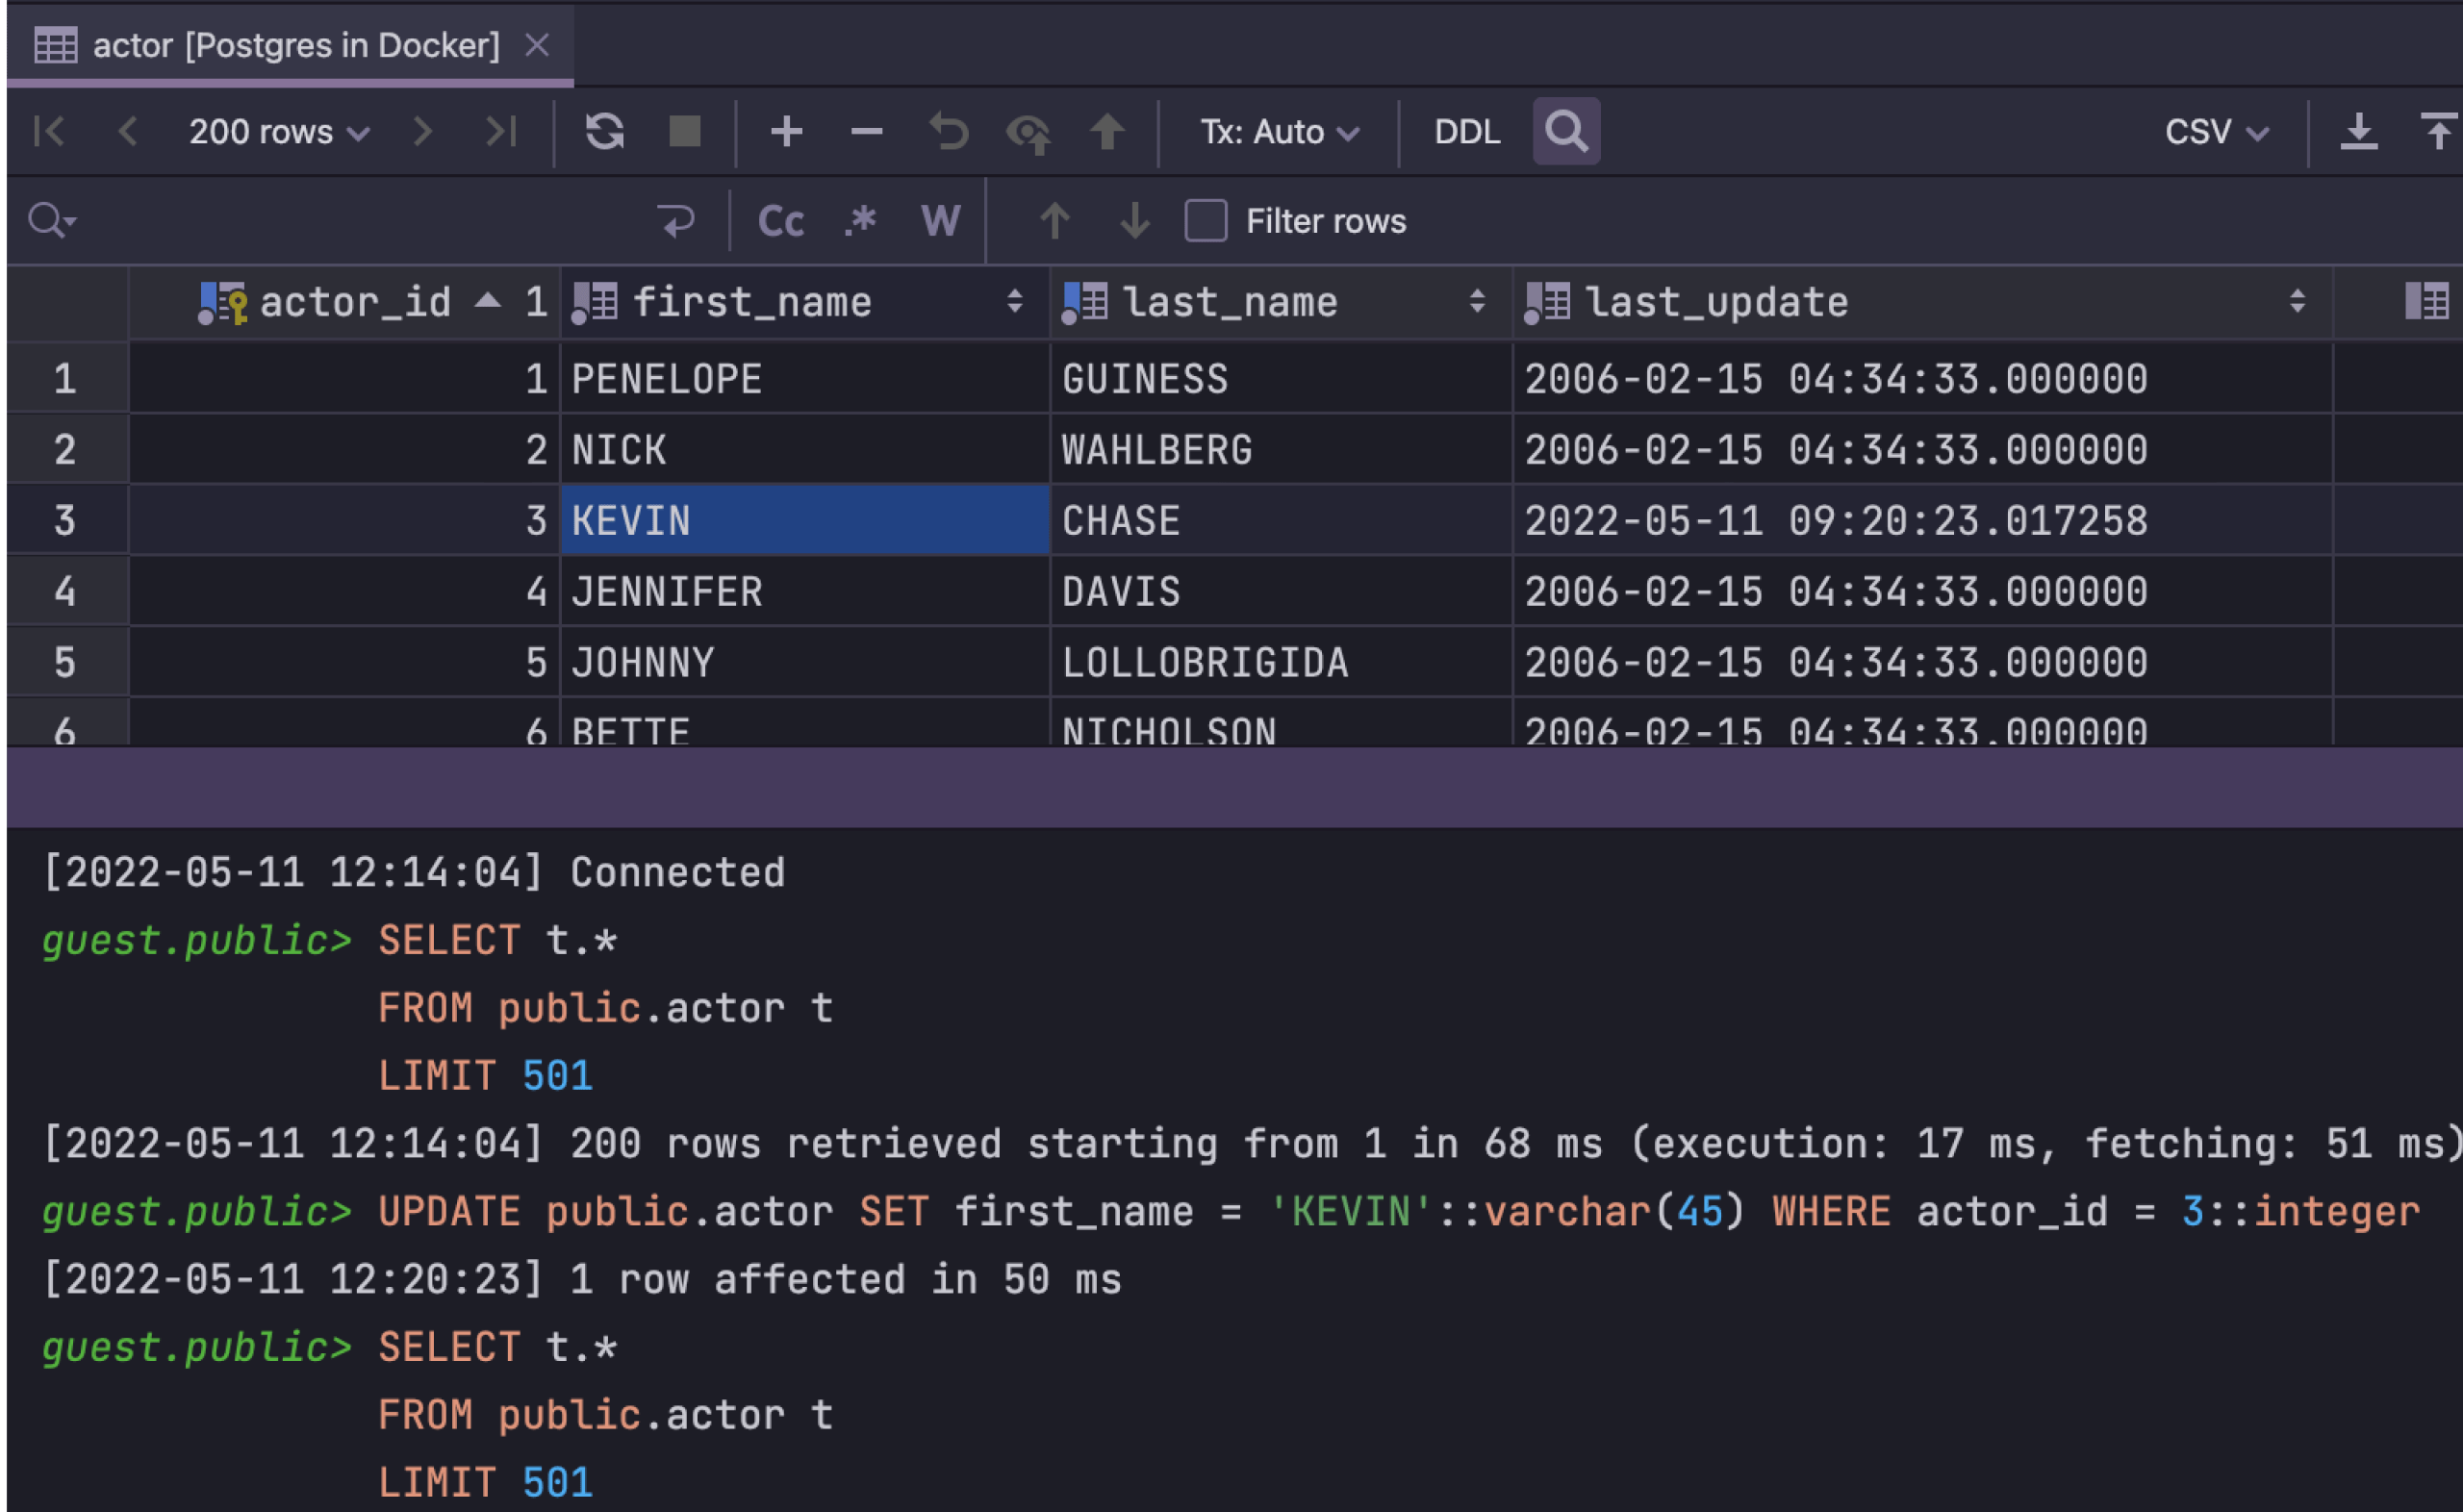The height and width of the screenshot is (1512, 2463).
Task: Go to next search occurrence arrow
Action: (x=1134, y=220)
